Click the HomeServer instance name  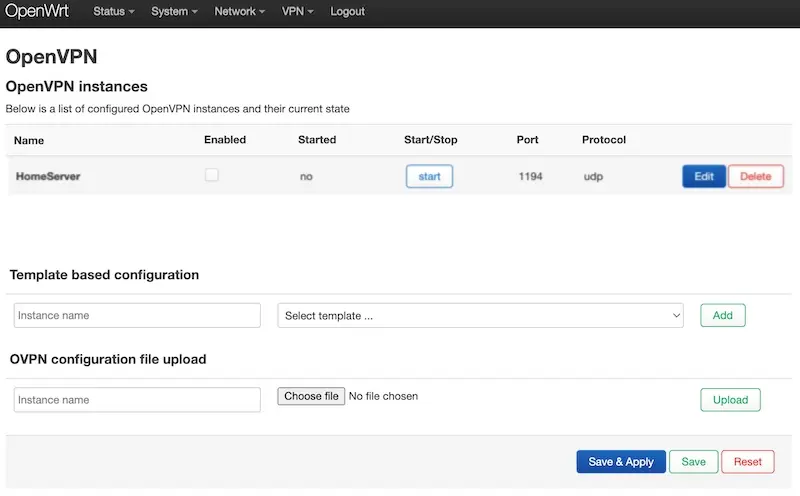tap(48, 177)
